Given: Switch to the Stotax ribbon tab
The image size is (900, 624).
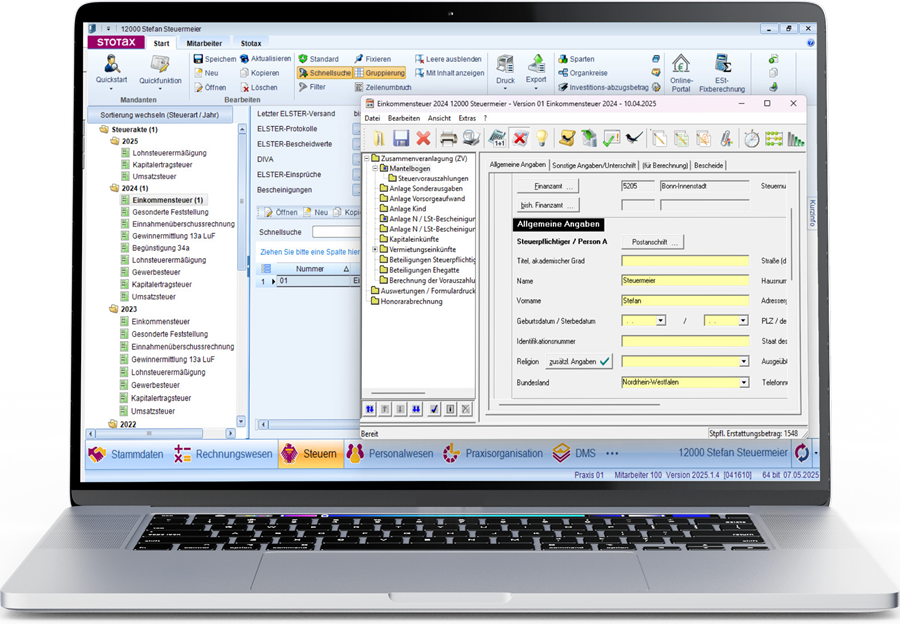Looking at the screenshot, I should coord(251,43).
